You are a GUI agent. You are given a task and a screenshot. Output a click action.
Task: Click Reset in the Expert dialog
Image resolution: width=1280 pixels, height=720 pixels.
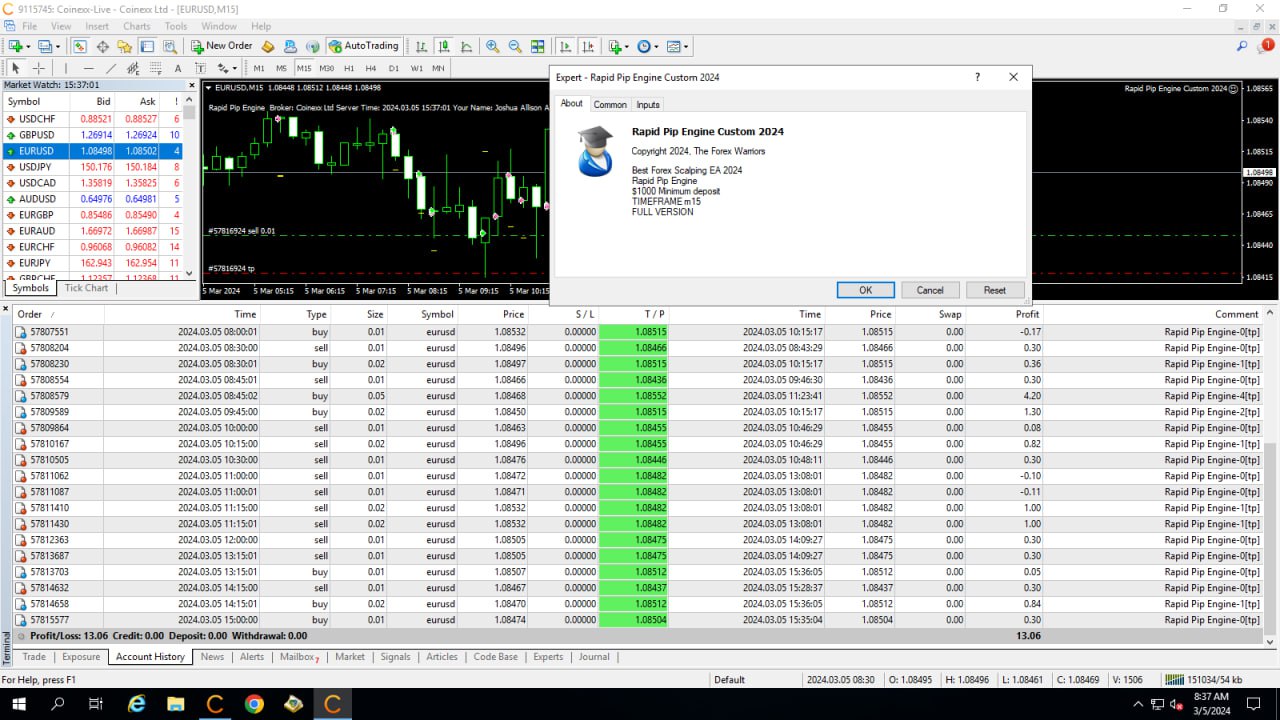tap(995, 290)
